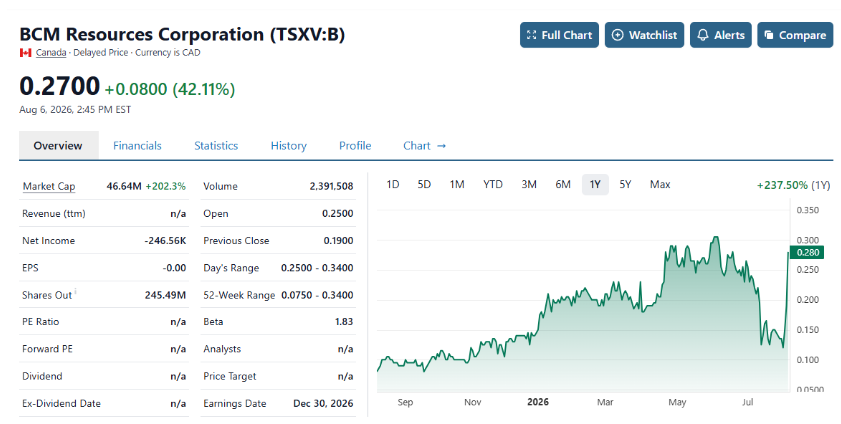Click the 0.280 price marker on chart
This screenshot has width=841, height=424.
807,252
